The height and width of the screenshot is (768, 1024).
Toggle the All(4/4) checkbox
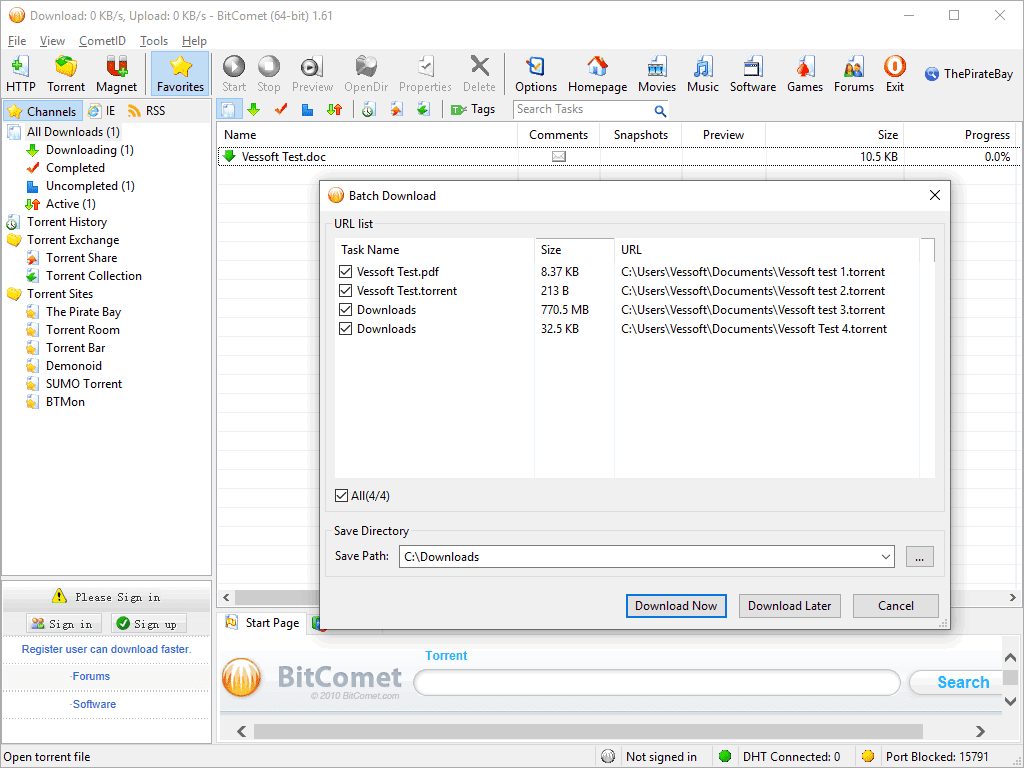coord(342,496)
